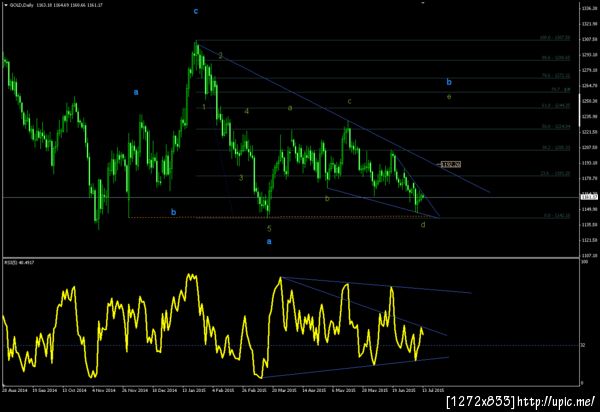Select the olive 'b' label under the wedge
The height and width of the screenshot is (412, 600).
tap(327, 199)
